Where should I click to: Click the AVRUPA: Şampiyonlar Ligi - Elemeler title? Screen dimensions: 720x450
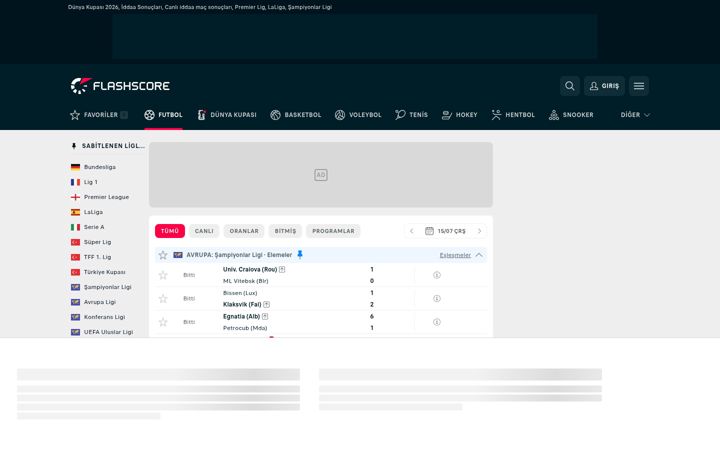coord(239,255)
